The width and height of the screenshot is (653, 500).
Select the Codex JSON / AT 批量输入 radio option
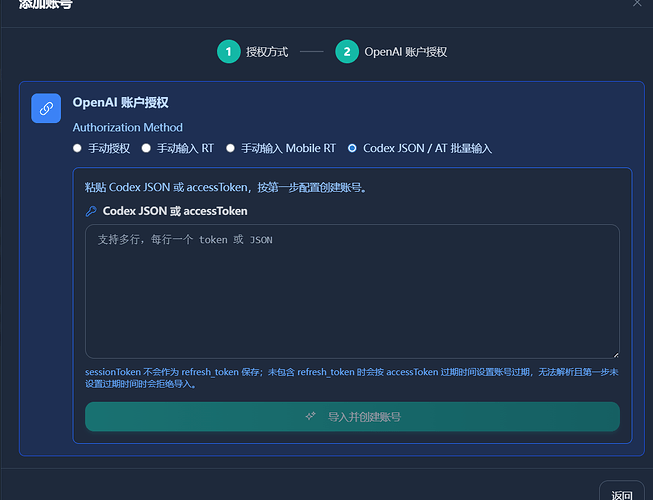(x=352, y=148)
